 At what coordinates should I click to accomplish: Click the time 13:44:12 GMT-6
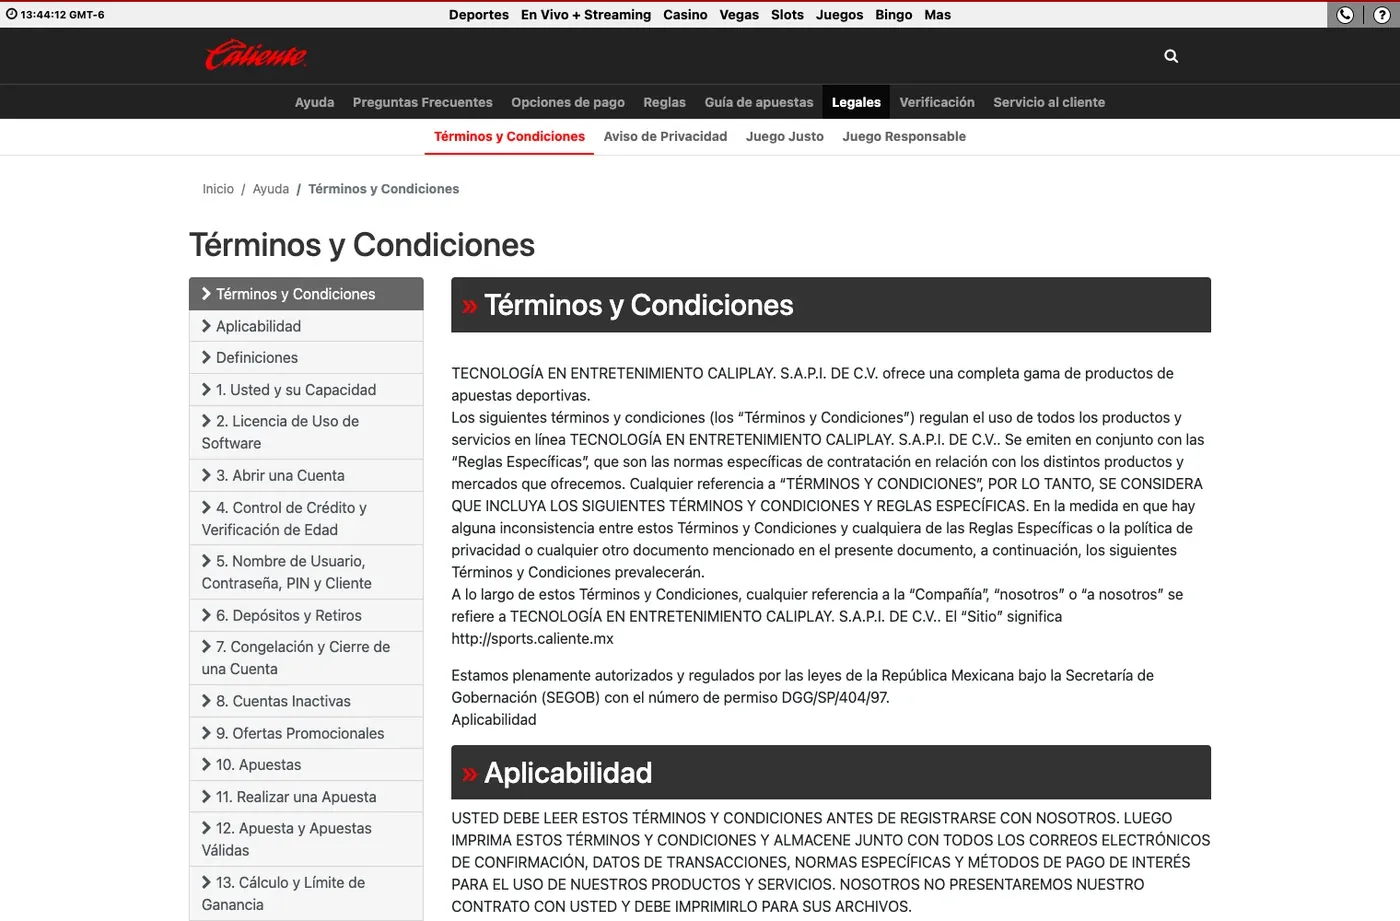pos(62,15)
